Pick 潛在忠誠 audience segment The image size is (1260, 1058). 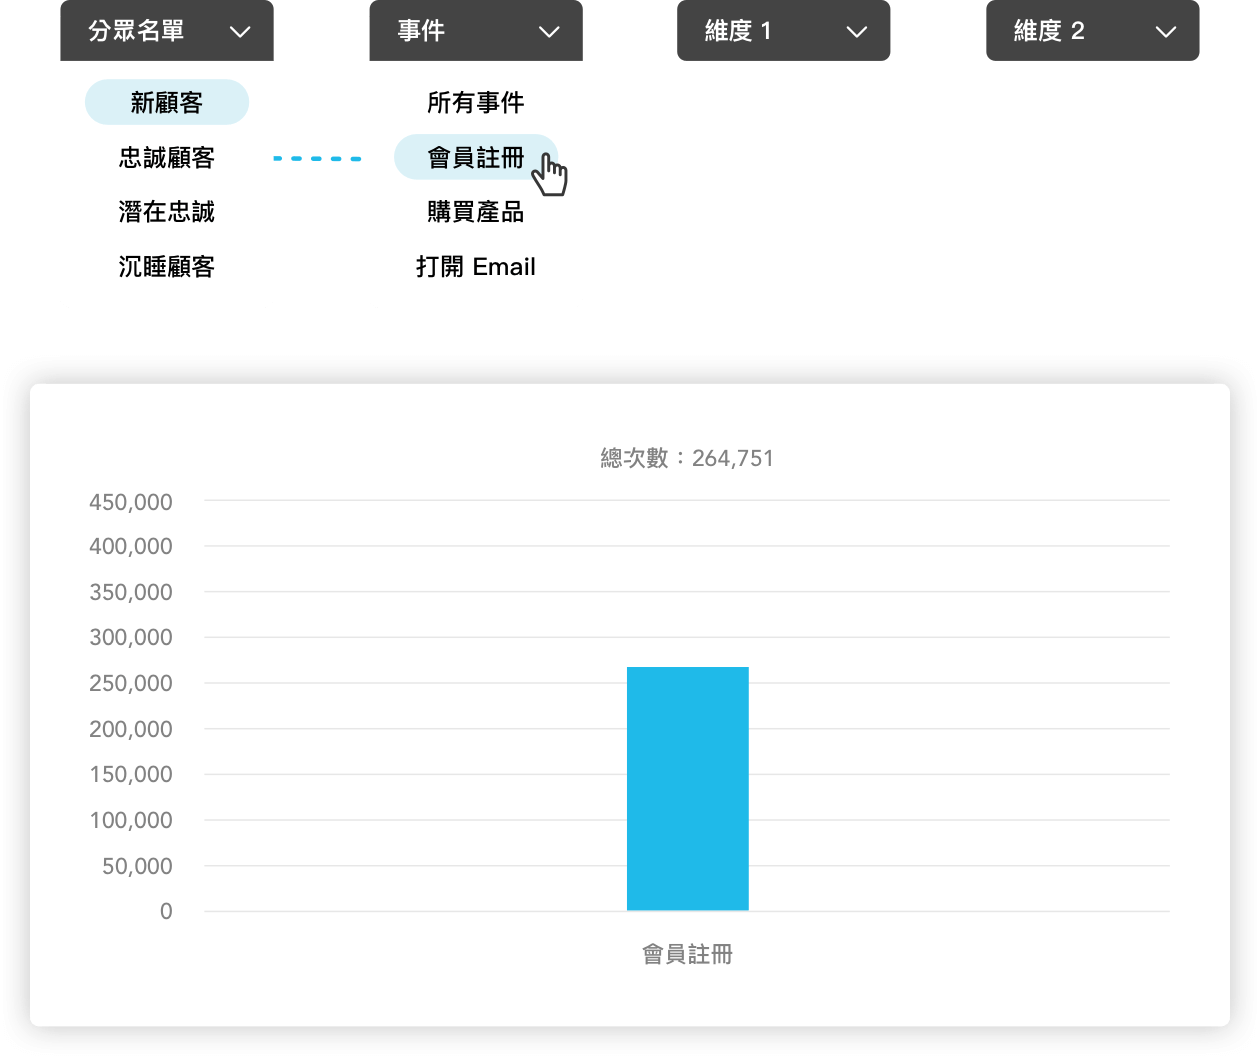click(x=167, y=212)
